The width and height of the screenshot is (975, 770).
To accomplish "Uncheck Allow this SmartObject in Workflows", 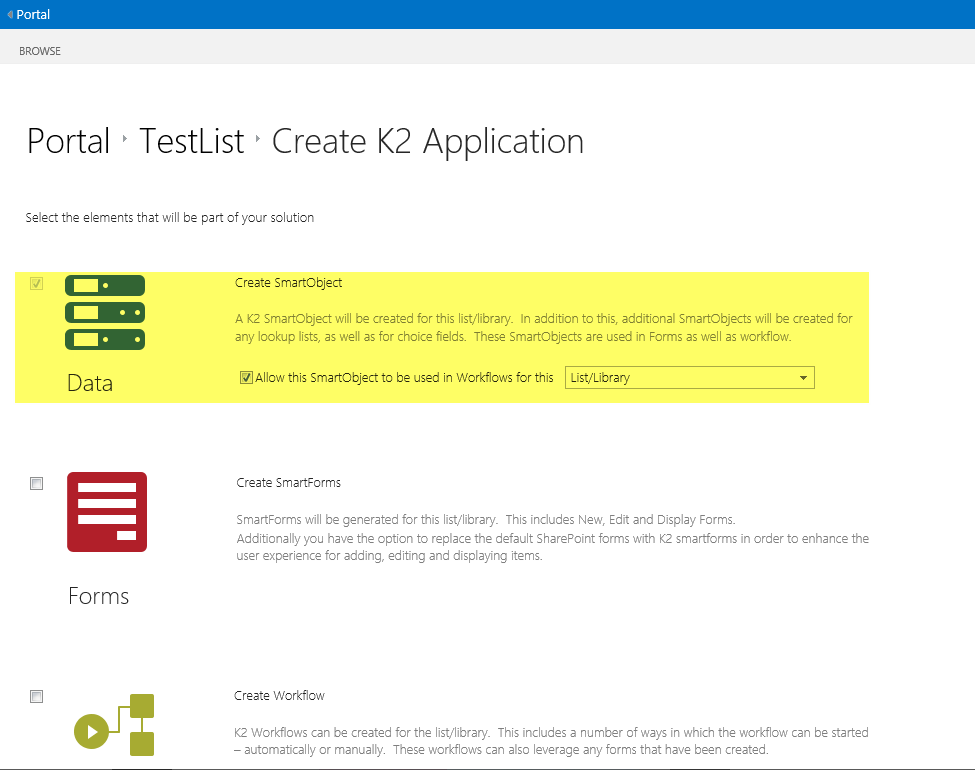I will (x=246, y=378).
